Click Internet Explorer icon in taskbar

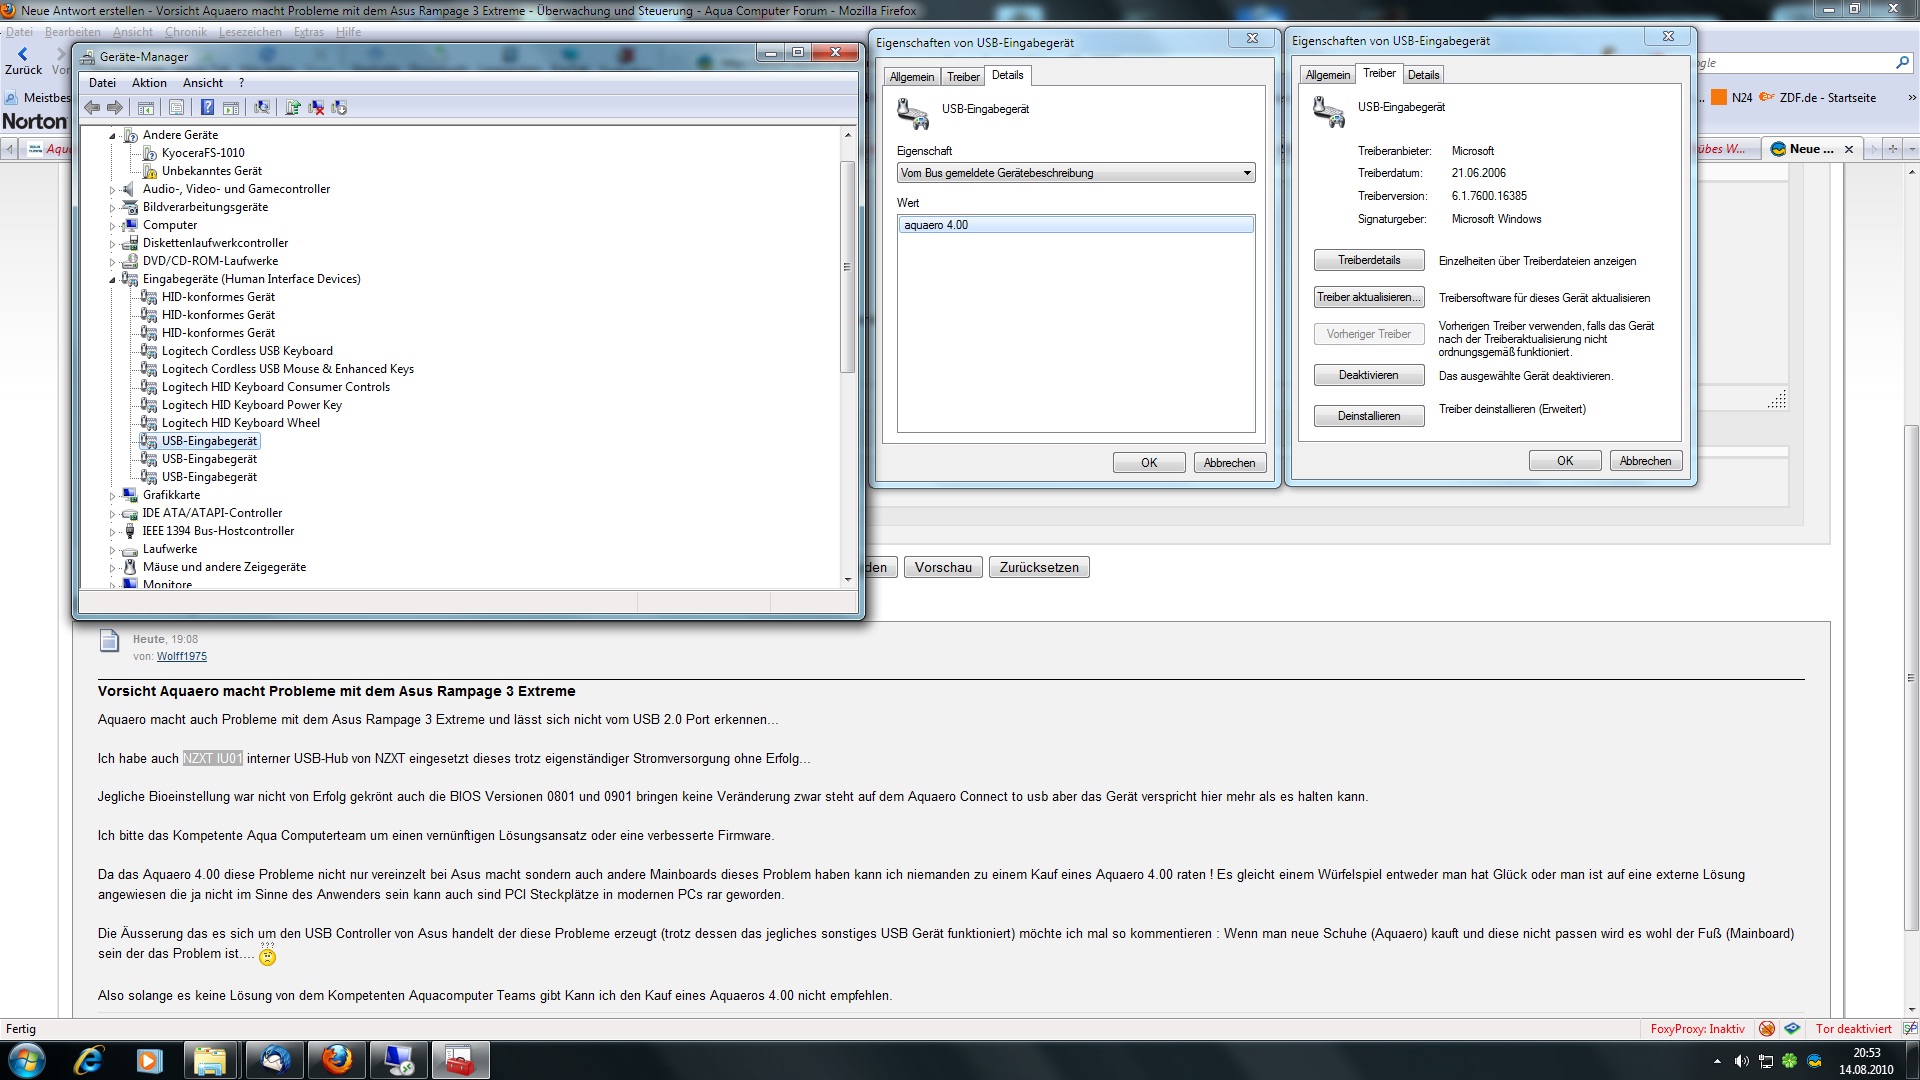click(89, 1060)
